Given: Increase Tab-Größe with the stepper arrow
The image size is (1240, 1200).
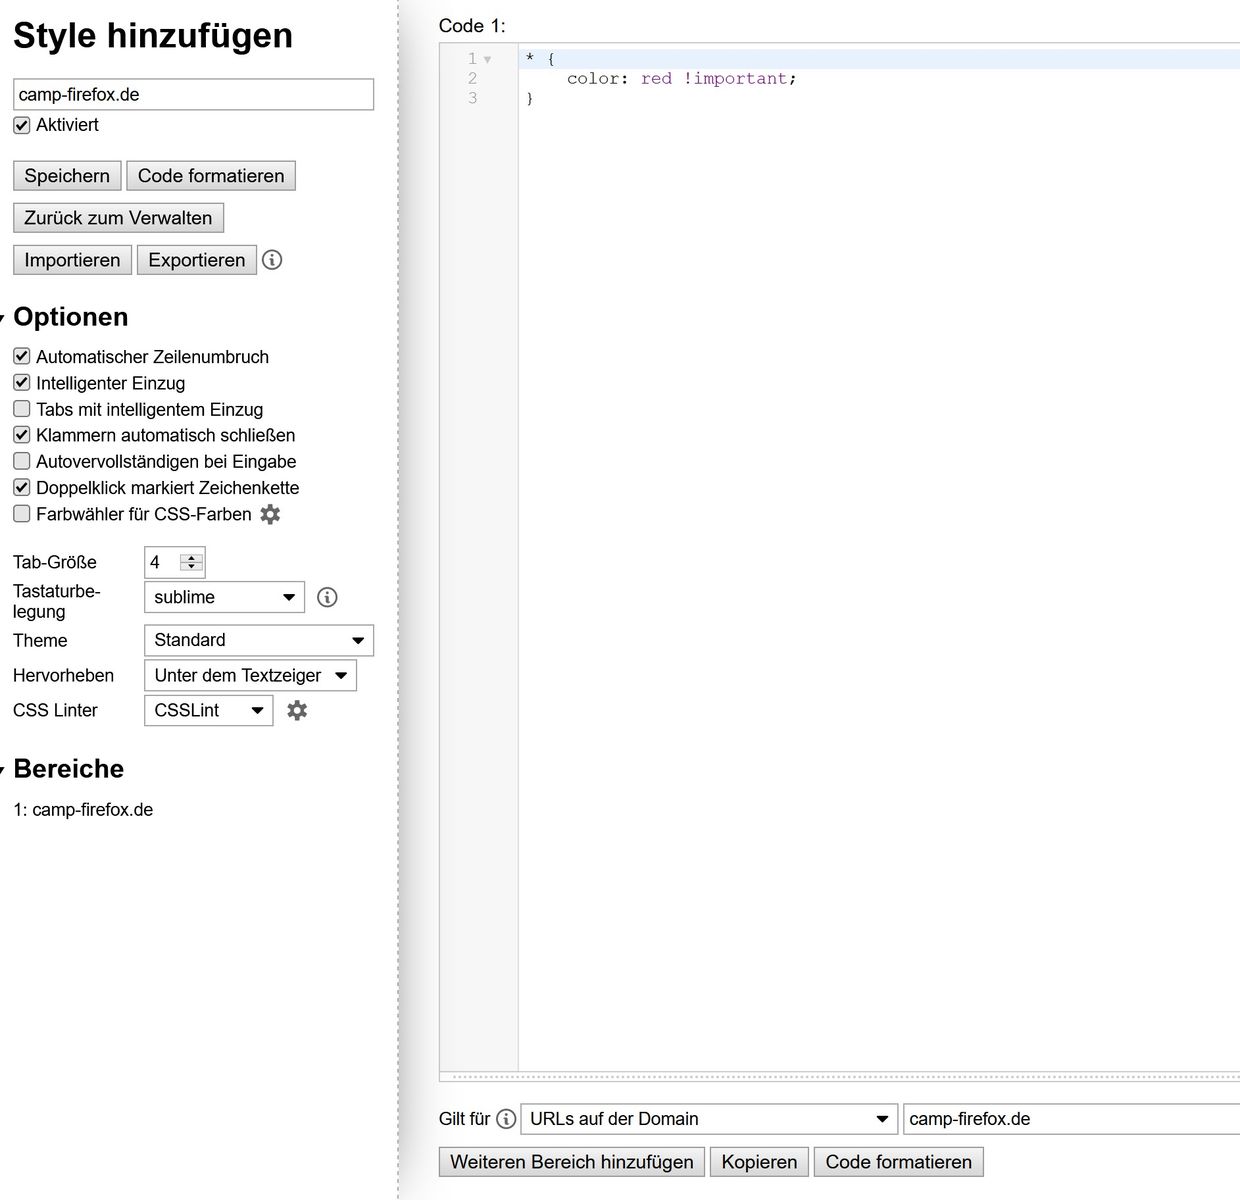Looking at the screenshot, I should pyautogui.click(x=192, y=557).
